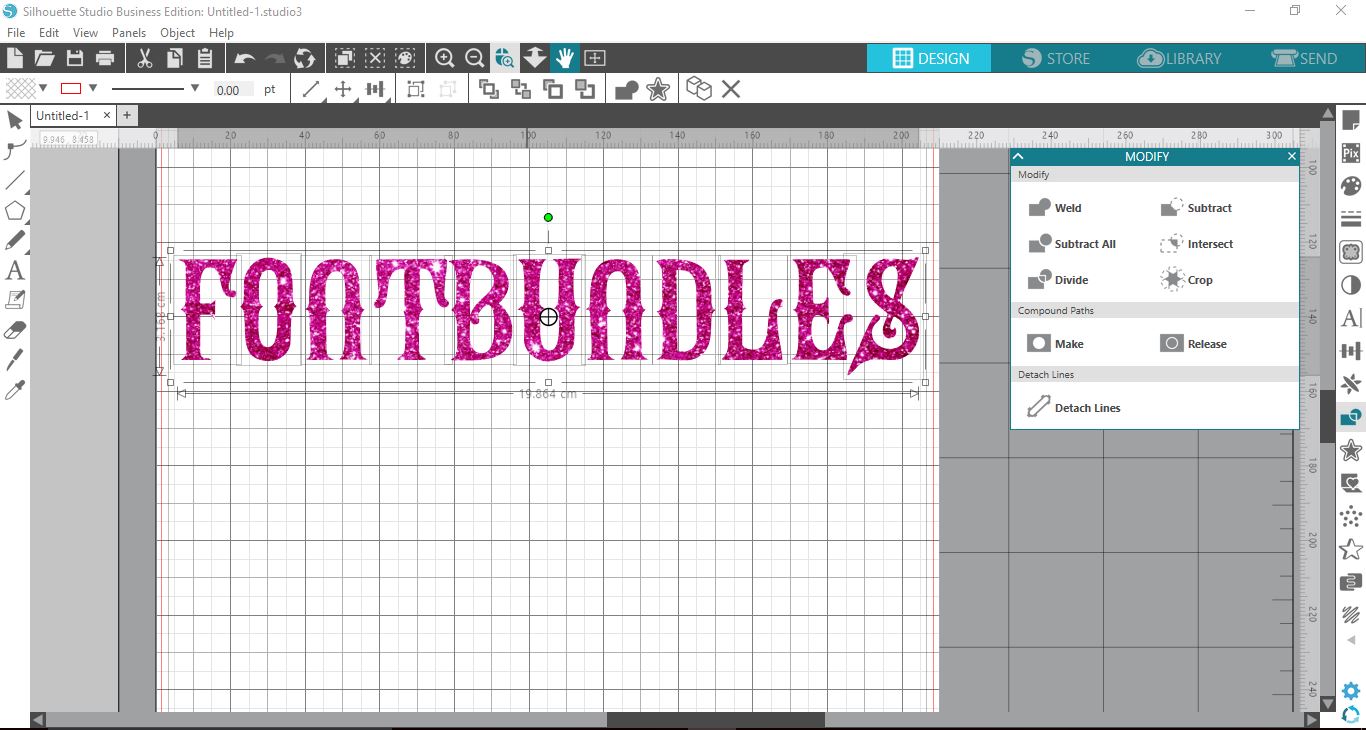This screenshot has height=730, width=1366.
Task: Save the document with the disk icon
Action: 74,58
